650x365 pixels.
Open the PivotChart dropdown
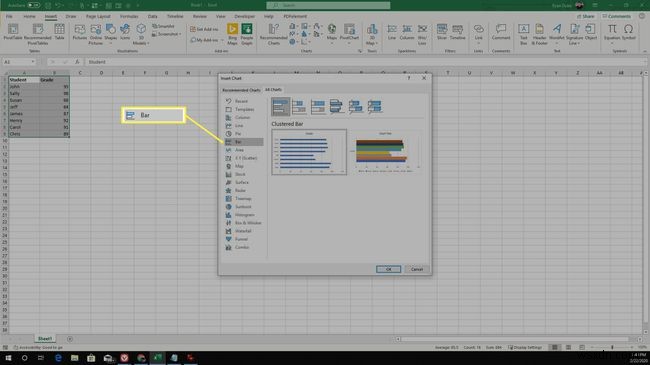[349, 33]
